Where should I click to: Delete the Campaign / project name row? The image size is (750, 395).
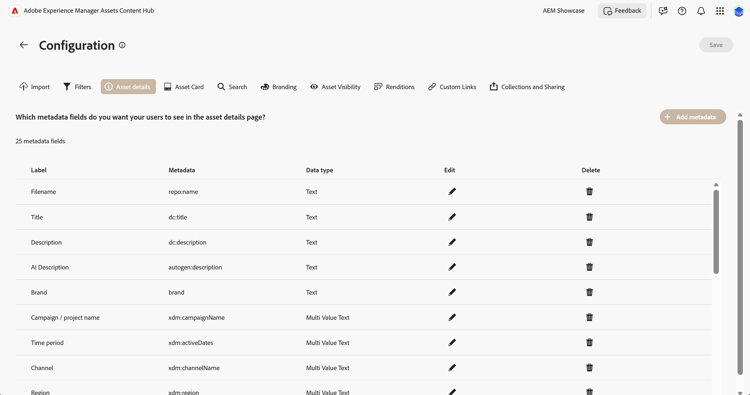(589, 317)
